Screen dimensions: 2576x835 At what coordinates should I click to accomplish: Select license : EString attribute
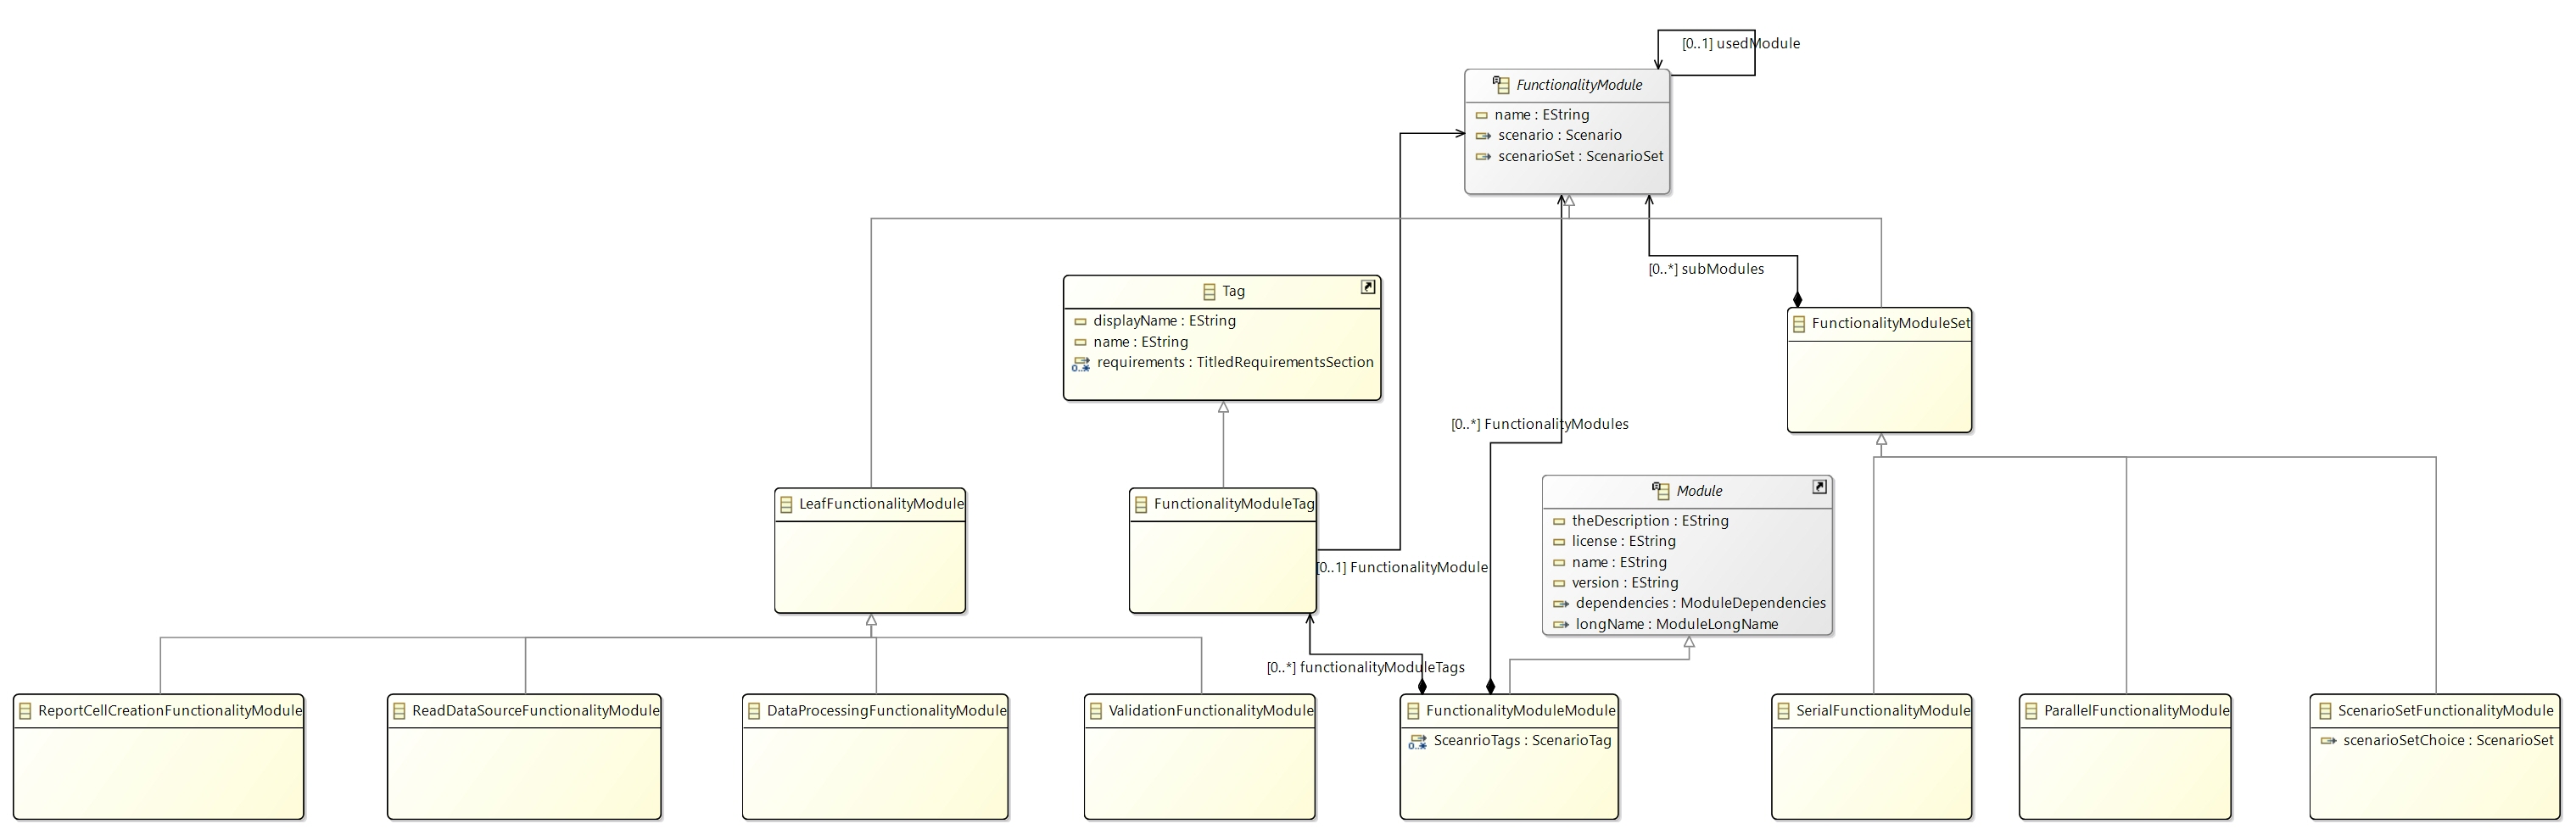[x=1624, y=542]
